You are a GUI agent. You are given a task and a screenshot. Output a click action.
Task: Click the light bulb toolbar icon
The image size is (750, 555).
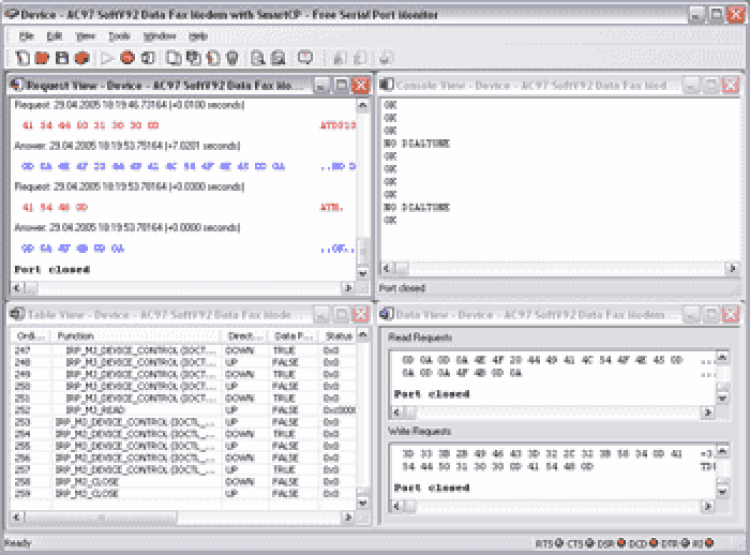coord(232,58)
